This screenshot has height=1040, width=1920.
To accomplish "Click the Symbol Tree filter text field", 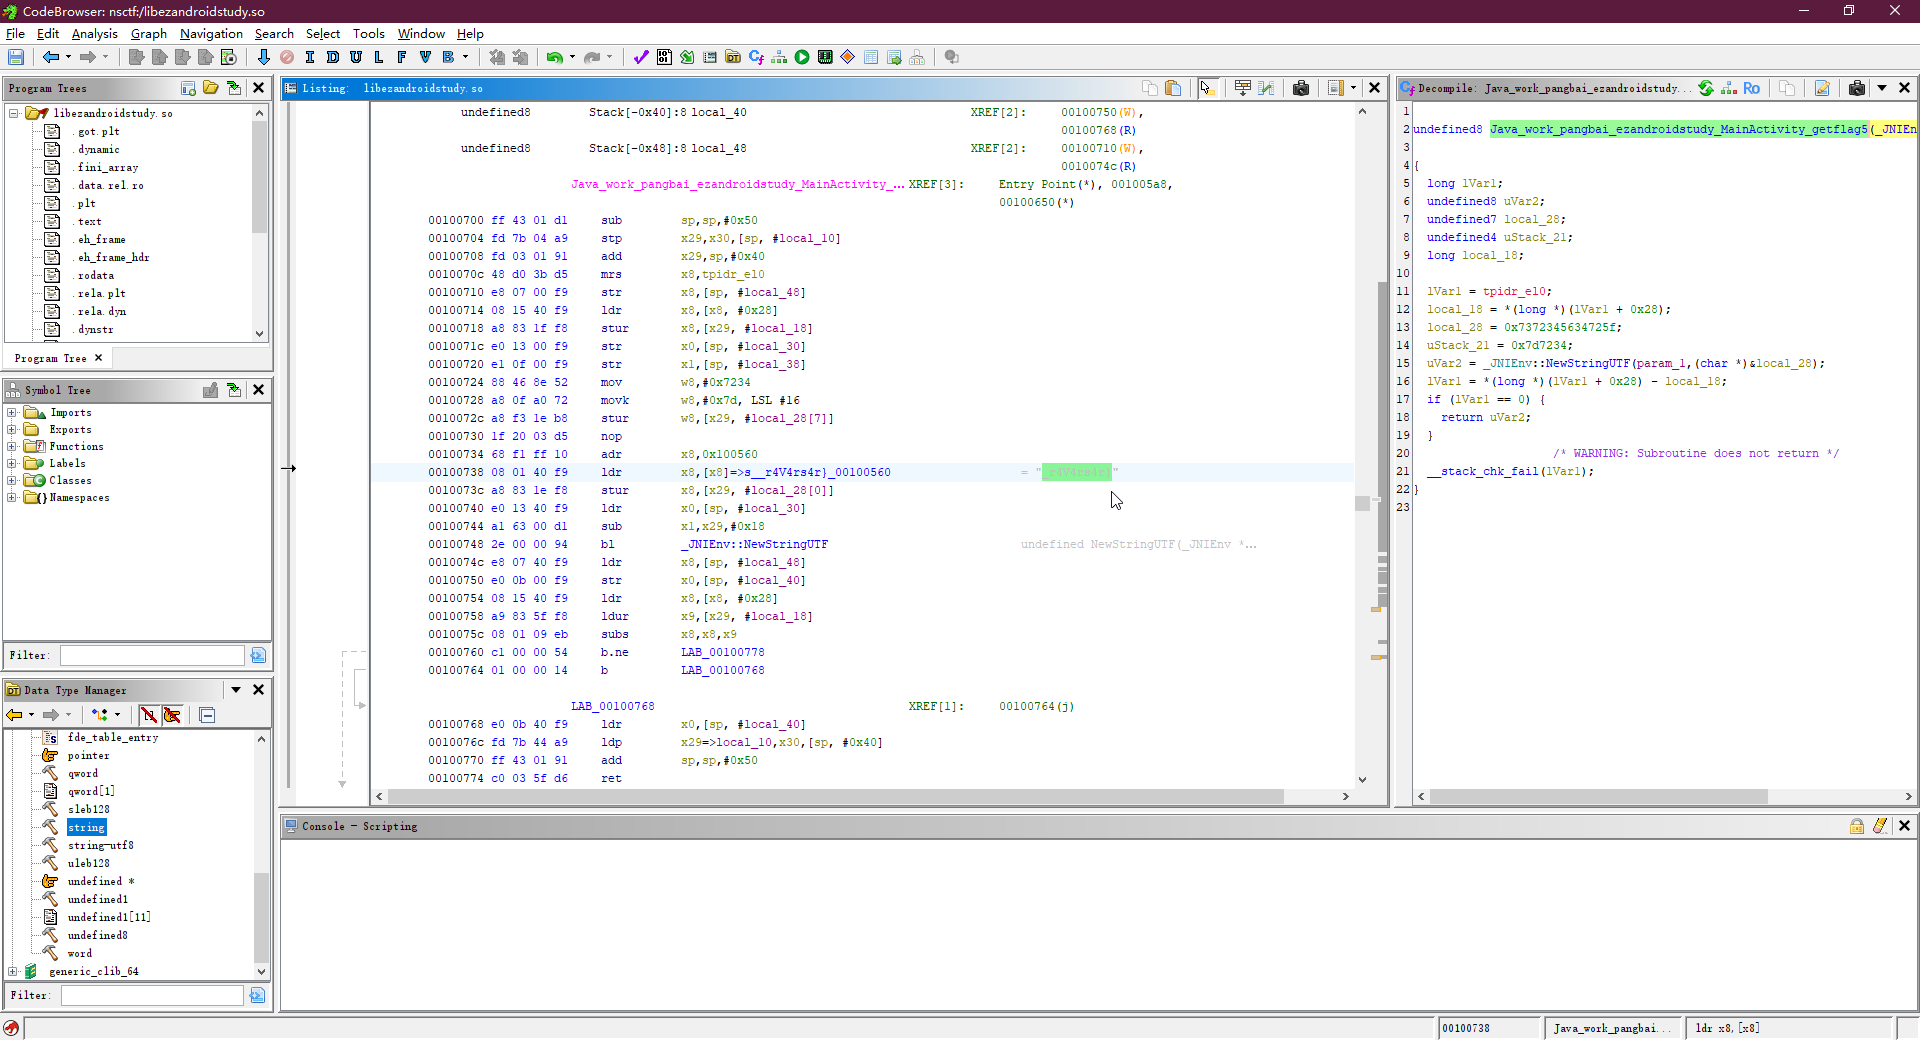I will (152, 655).
